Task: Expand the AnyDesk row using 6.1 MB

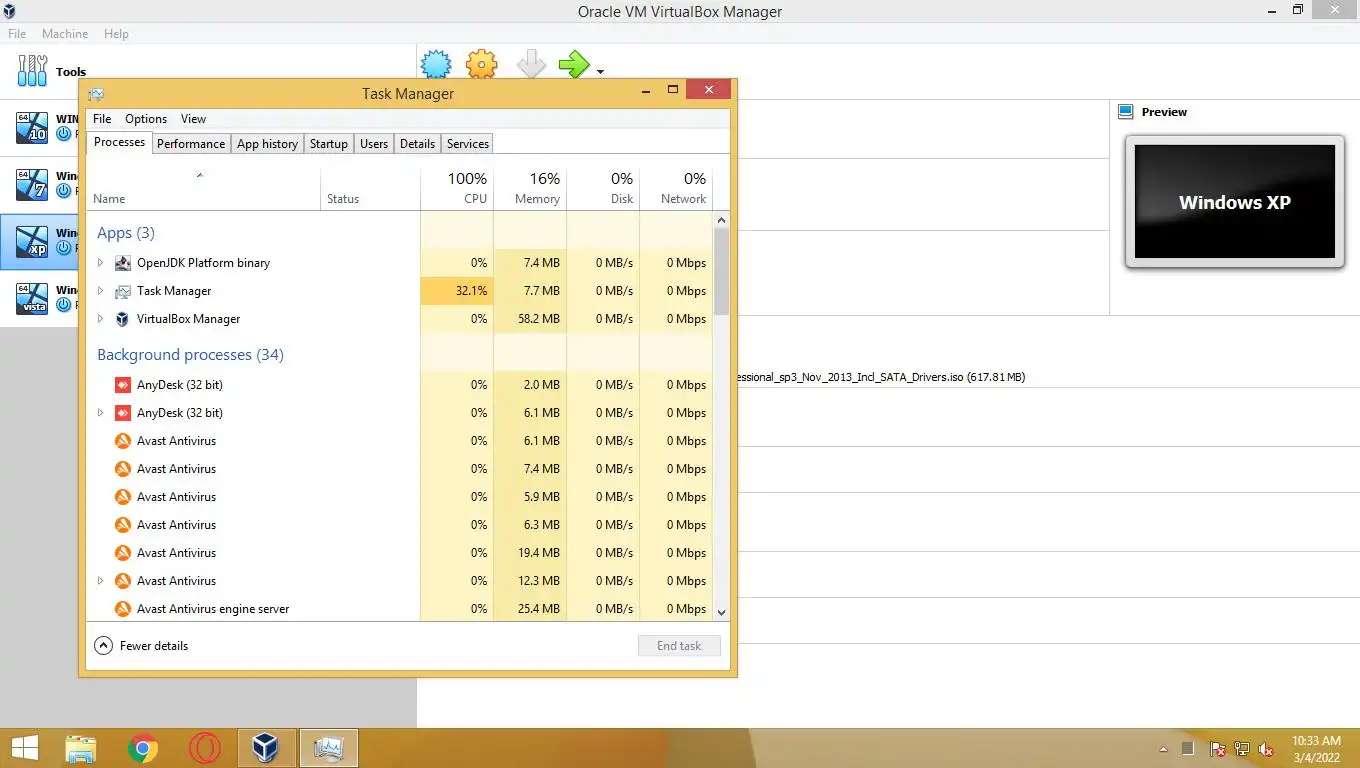Action: pos(100,413)
